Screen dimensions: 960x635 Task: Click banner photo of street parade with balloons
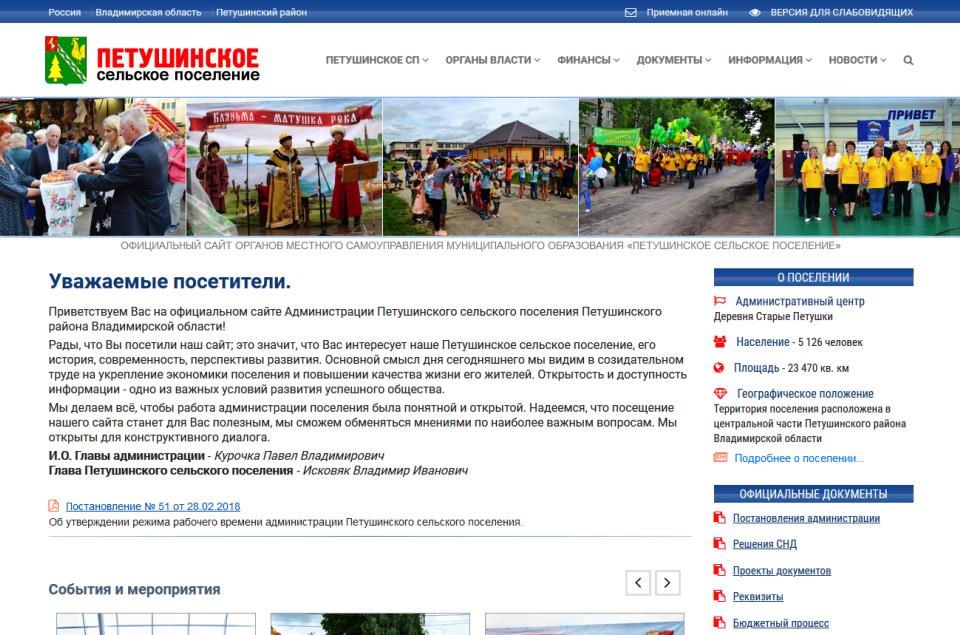(677, 167)
